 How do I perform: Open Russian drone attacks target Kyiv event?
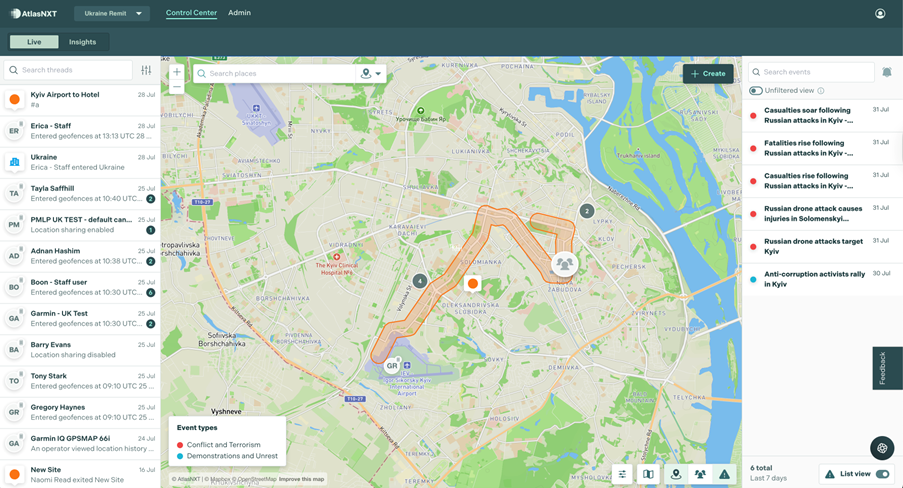(x=822, y=247)
